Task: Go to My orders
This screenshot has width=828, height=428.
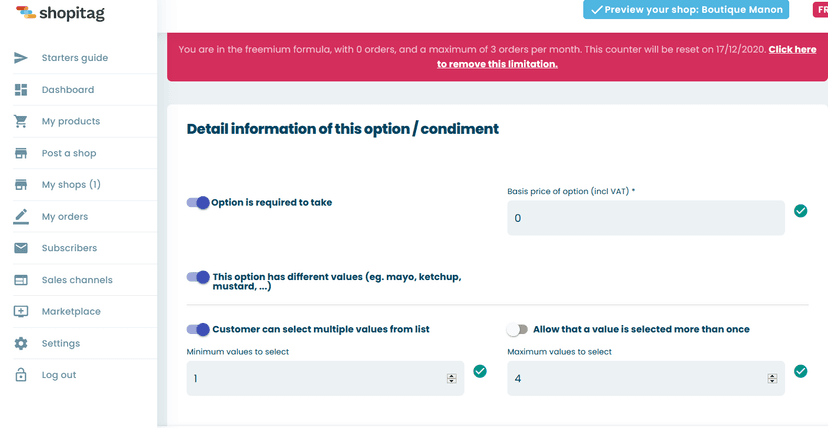Action: [x=65, y=217]
